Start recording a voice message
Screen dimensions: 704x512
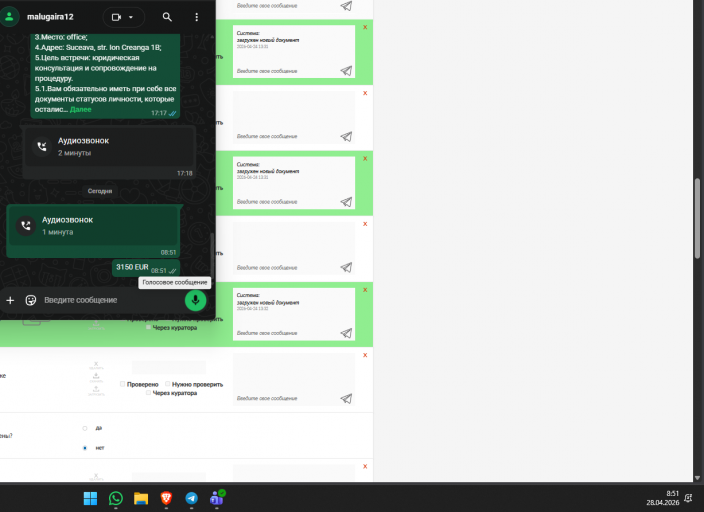coord(195,300)
